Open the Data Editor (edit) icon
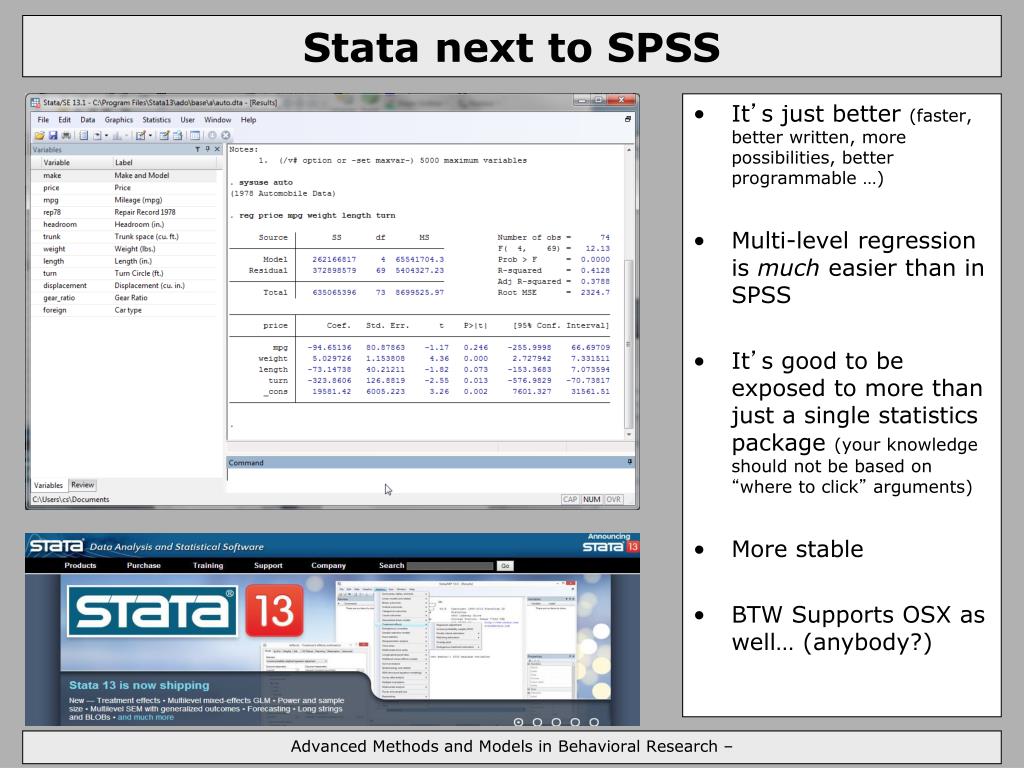Screen dimensions: 1024x768 pos(164,135)
